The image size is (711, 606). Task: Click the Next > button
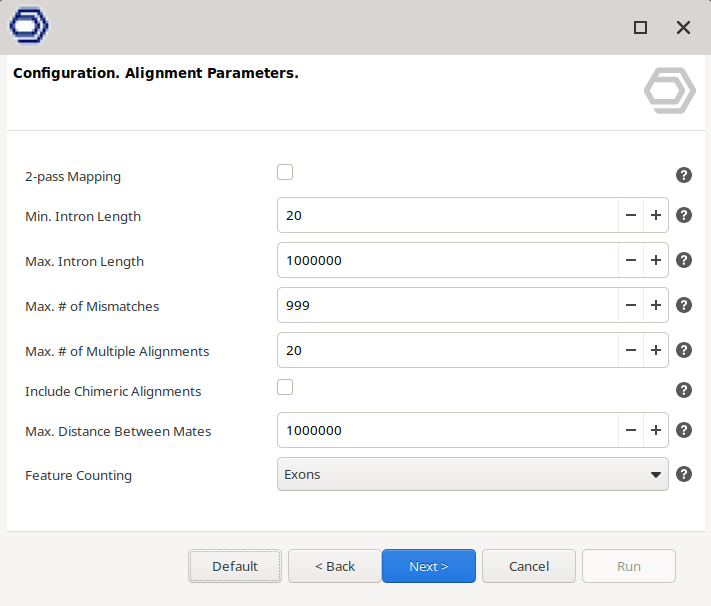428,566
